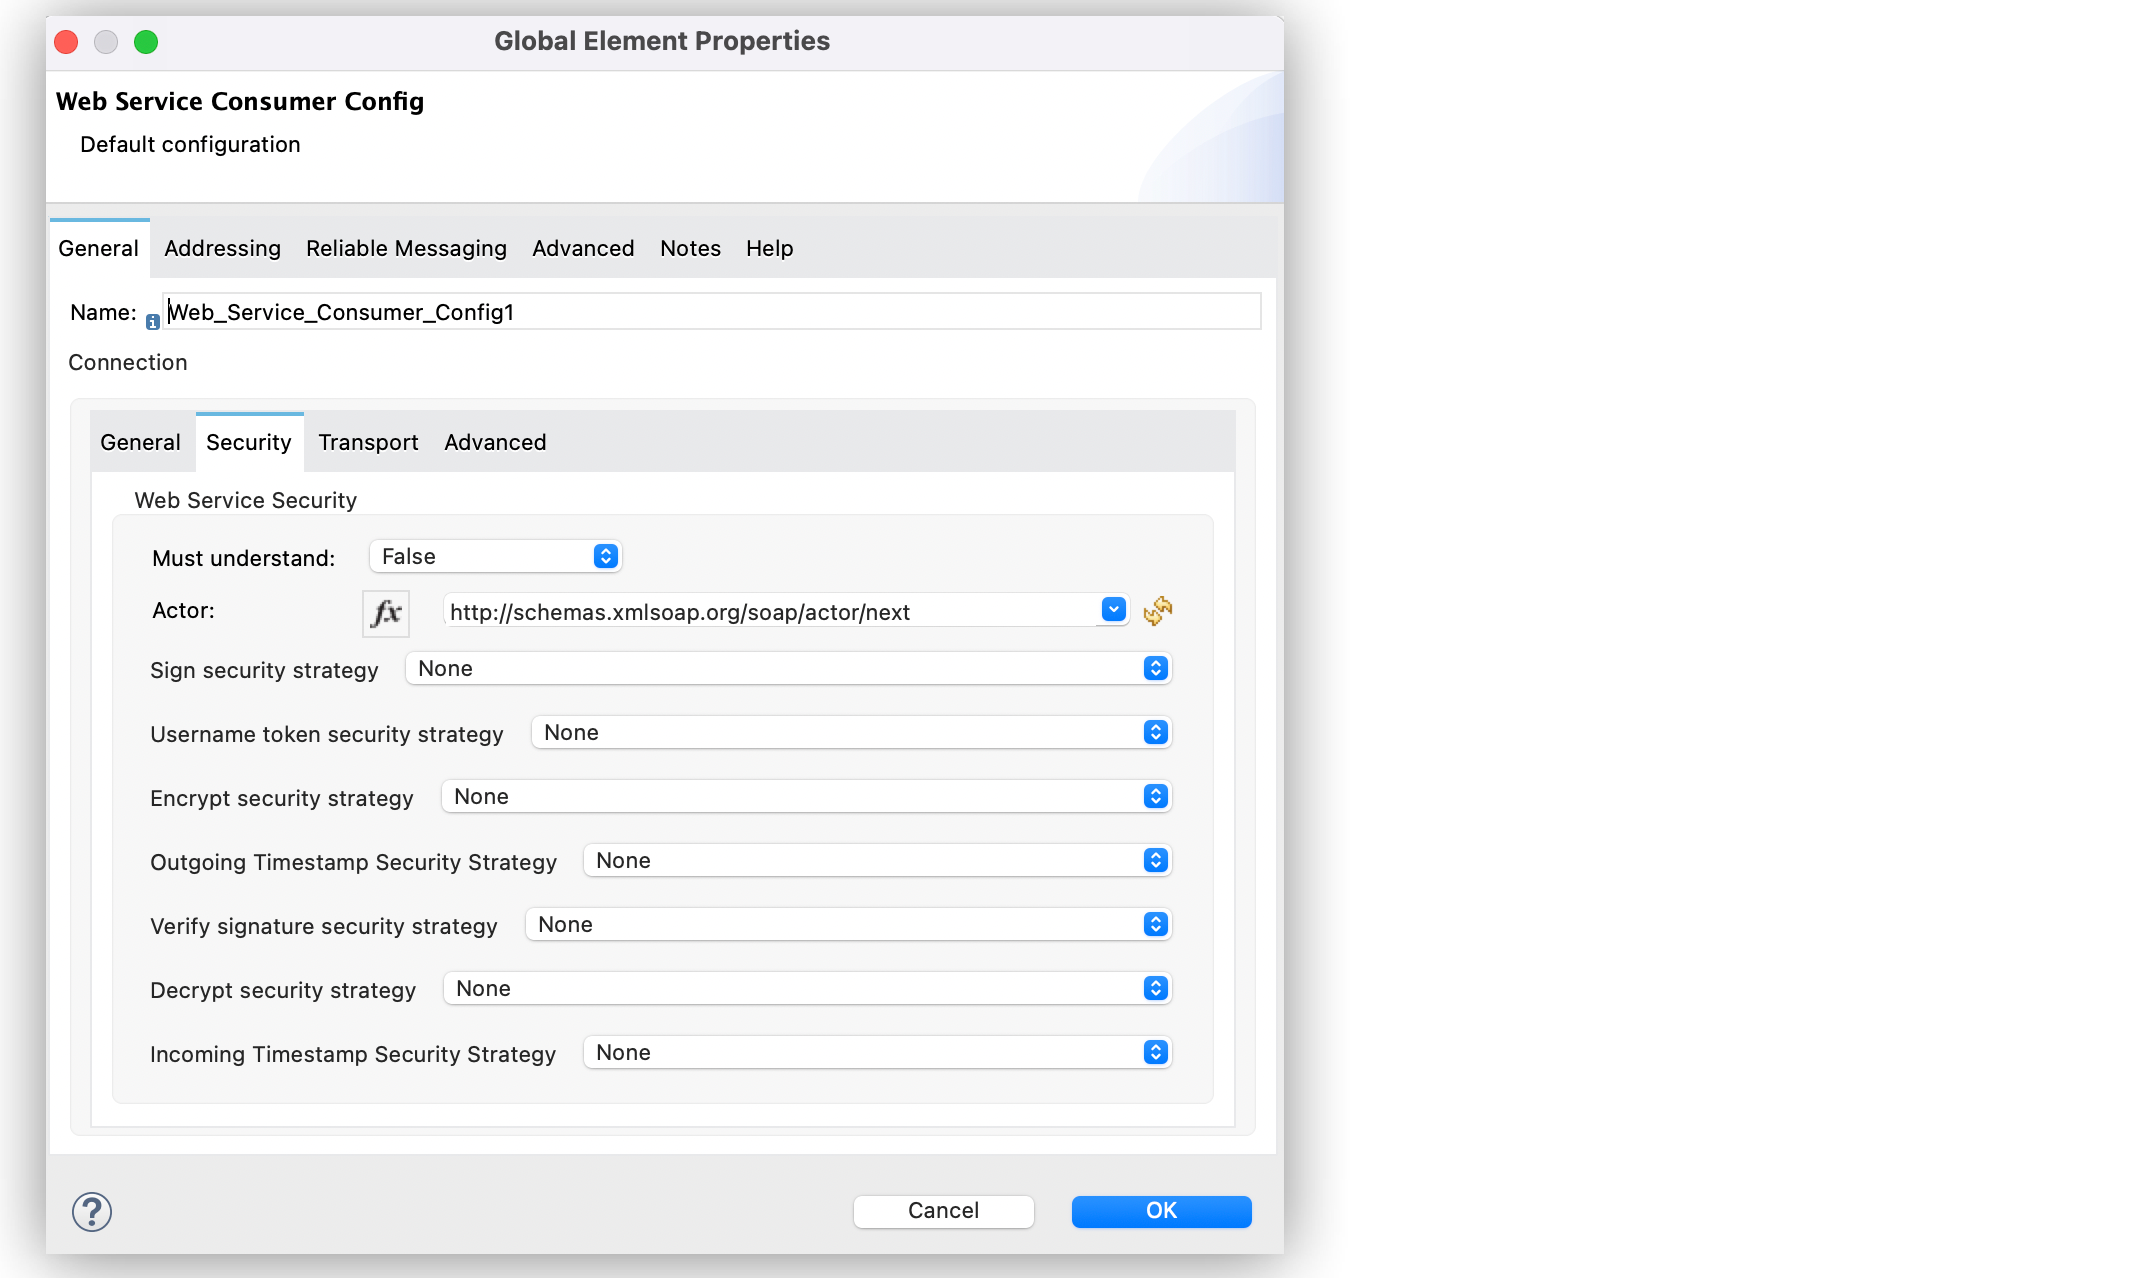2142x1278 pixels.
Task: Click the Addressing top-level tab
Action: tap(222, 248)
